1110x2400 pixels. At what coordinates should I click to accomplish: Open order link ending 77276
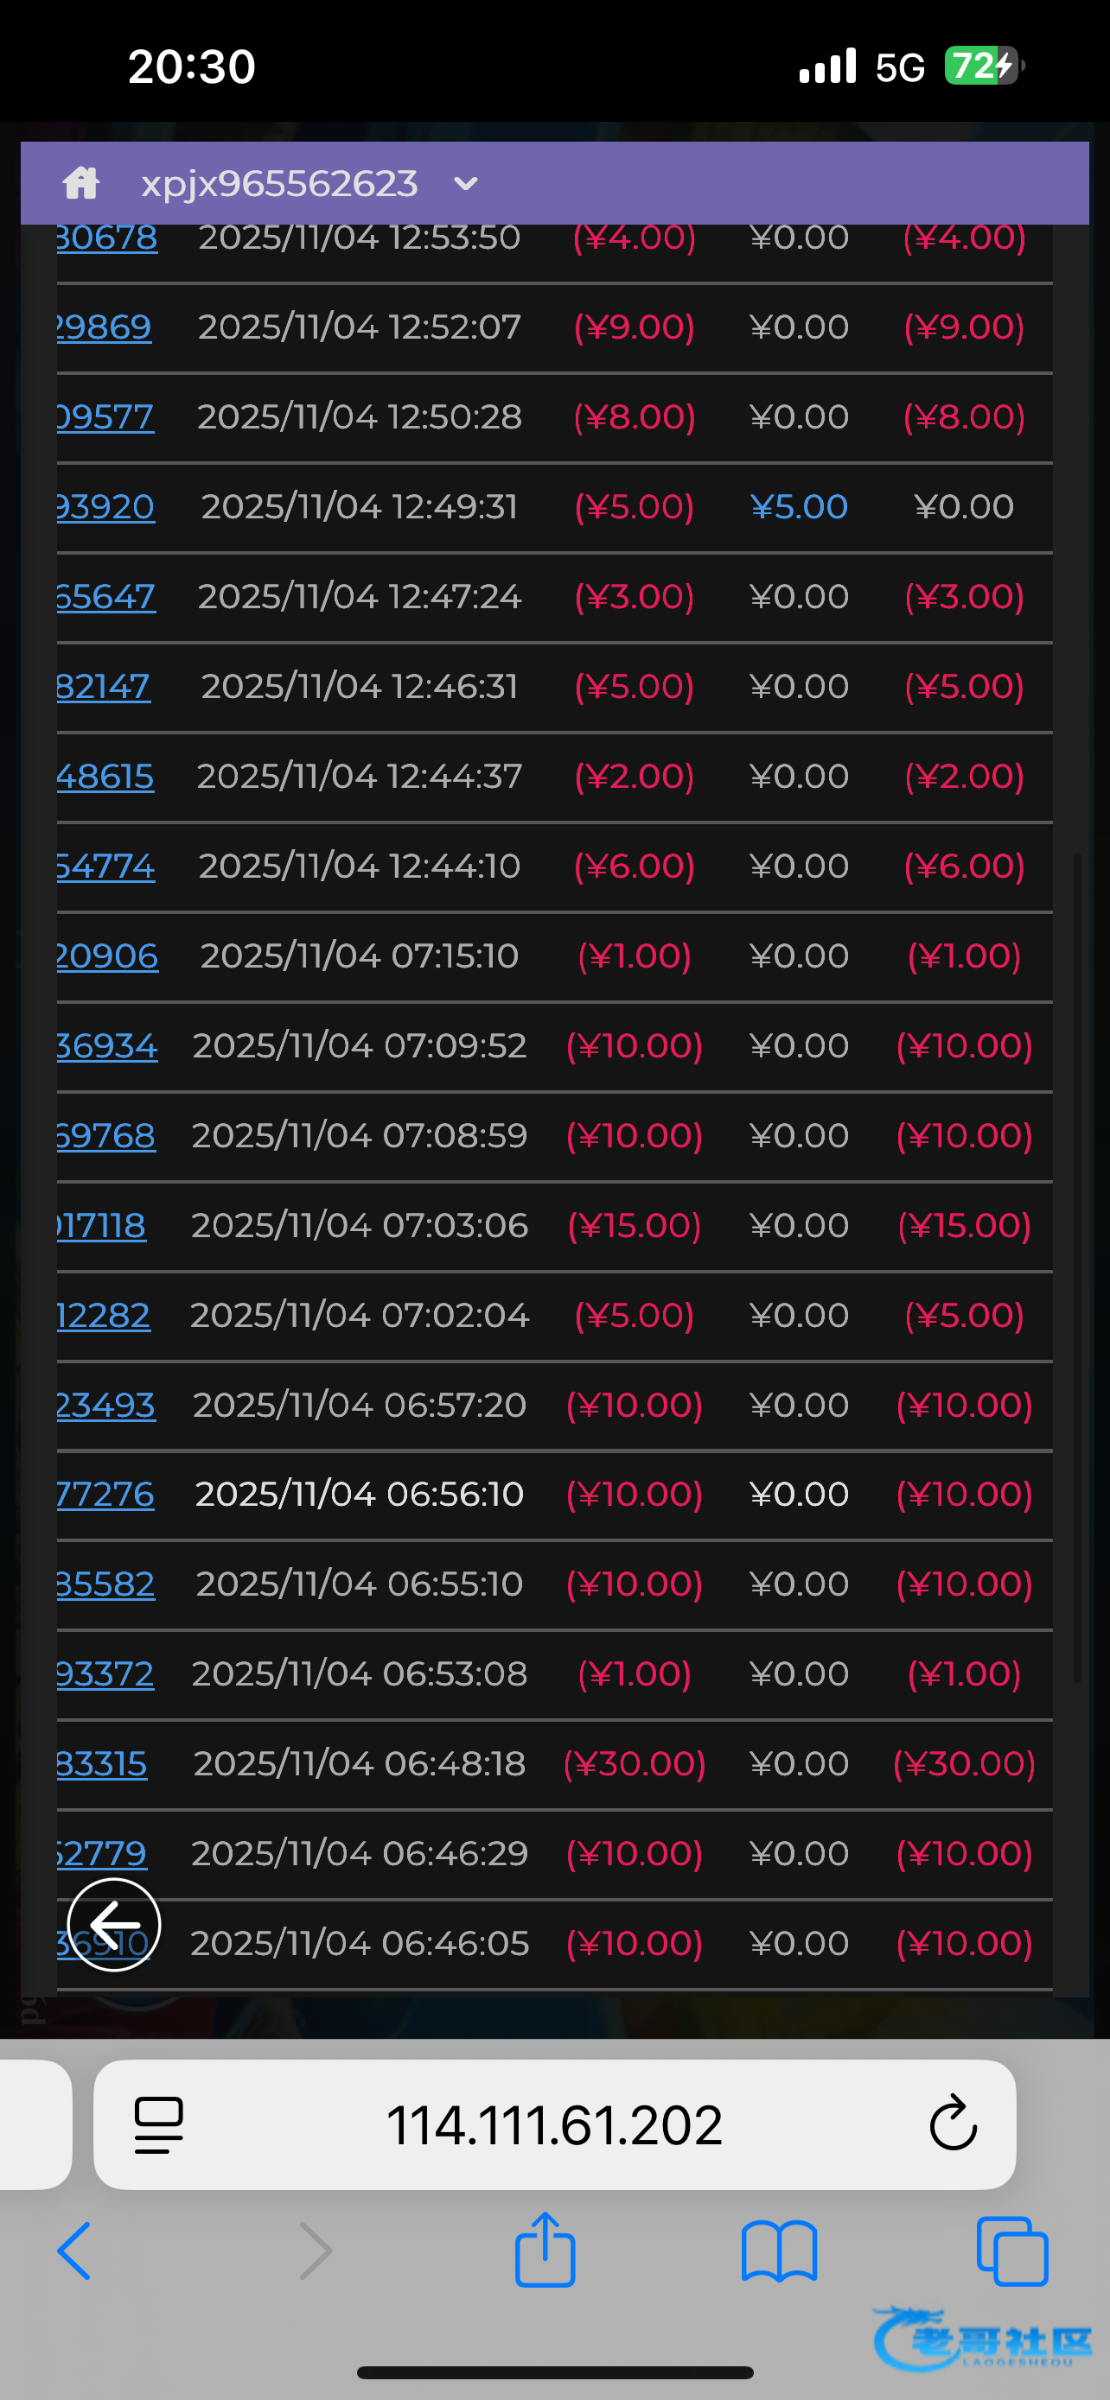point(106,1494)
